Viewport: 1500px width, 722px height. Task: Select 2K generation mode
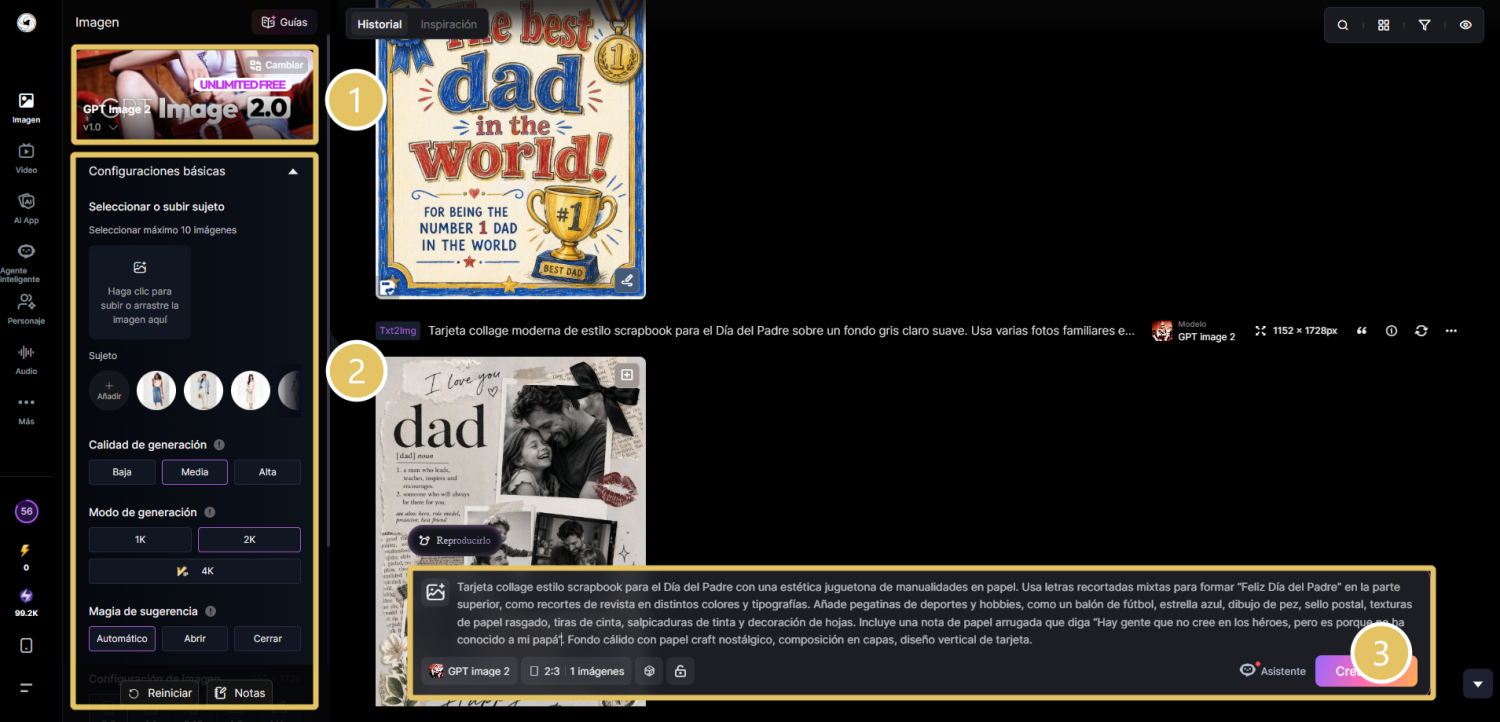pyautogui.click(x=249, y=539)
